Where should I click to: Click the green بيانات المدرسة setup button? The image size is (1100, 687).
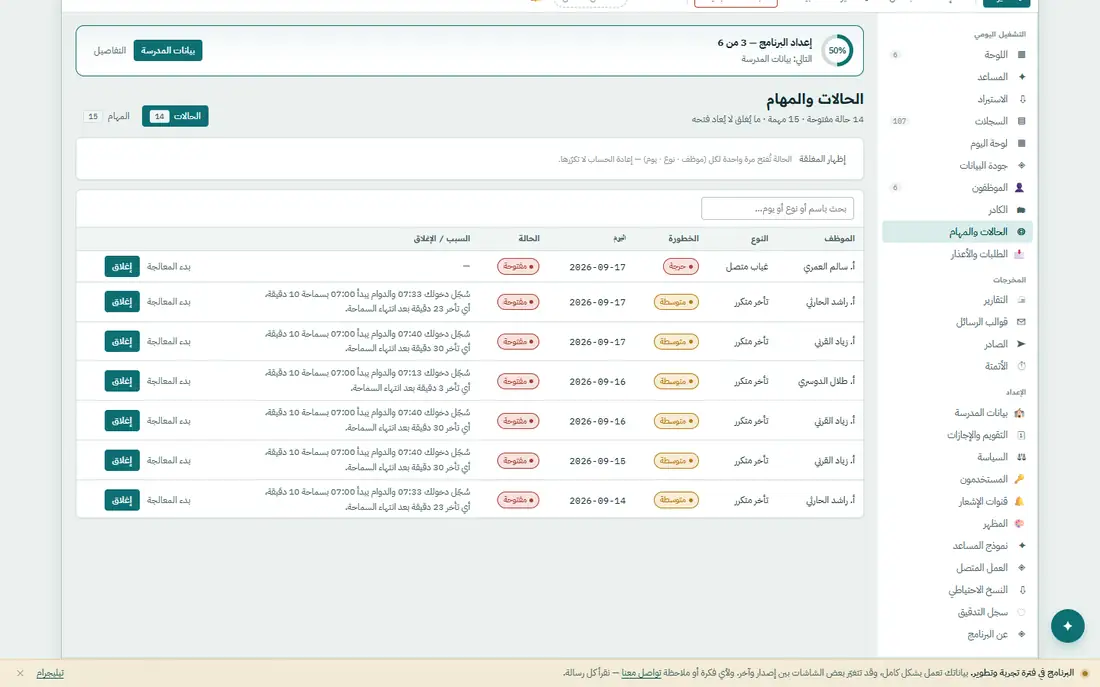click(168, 51)
